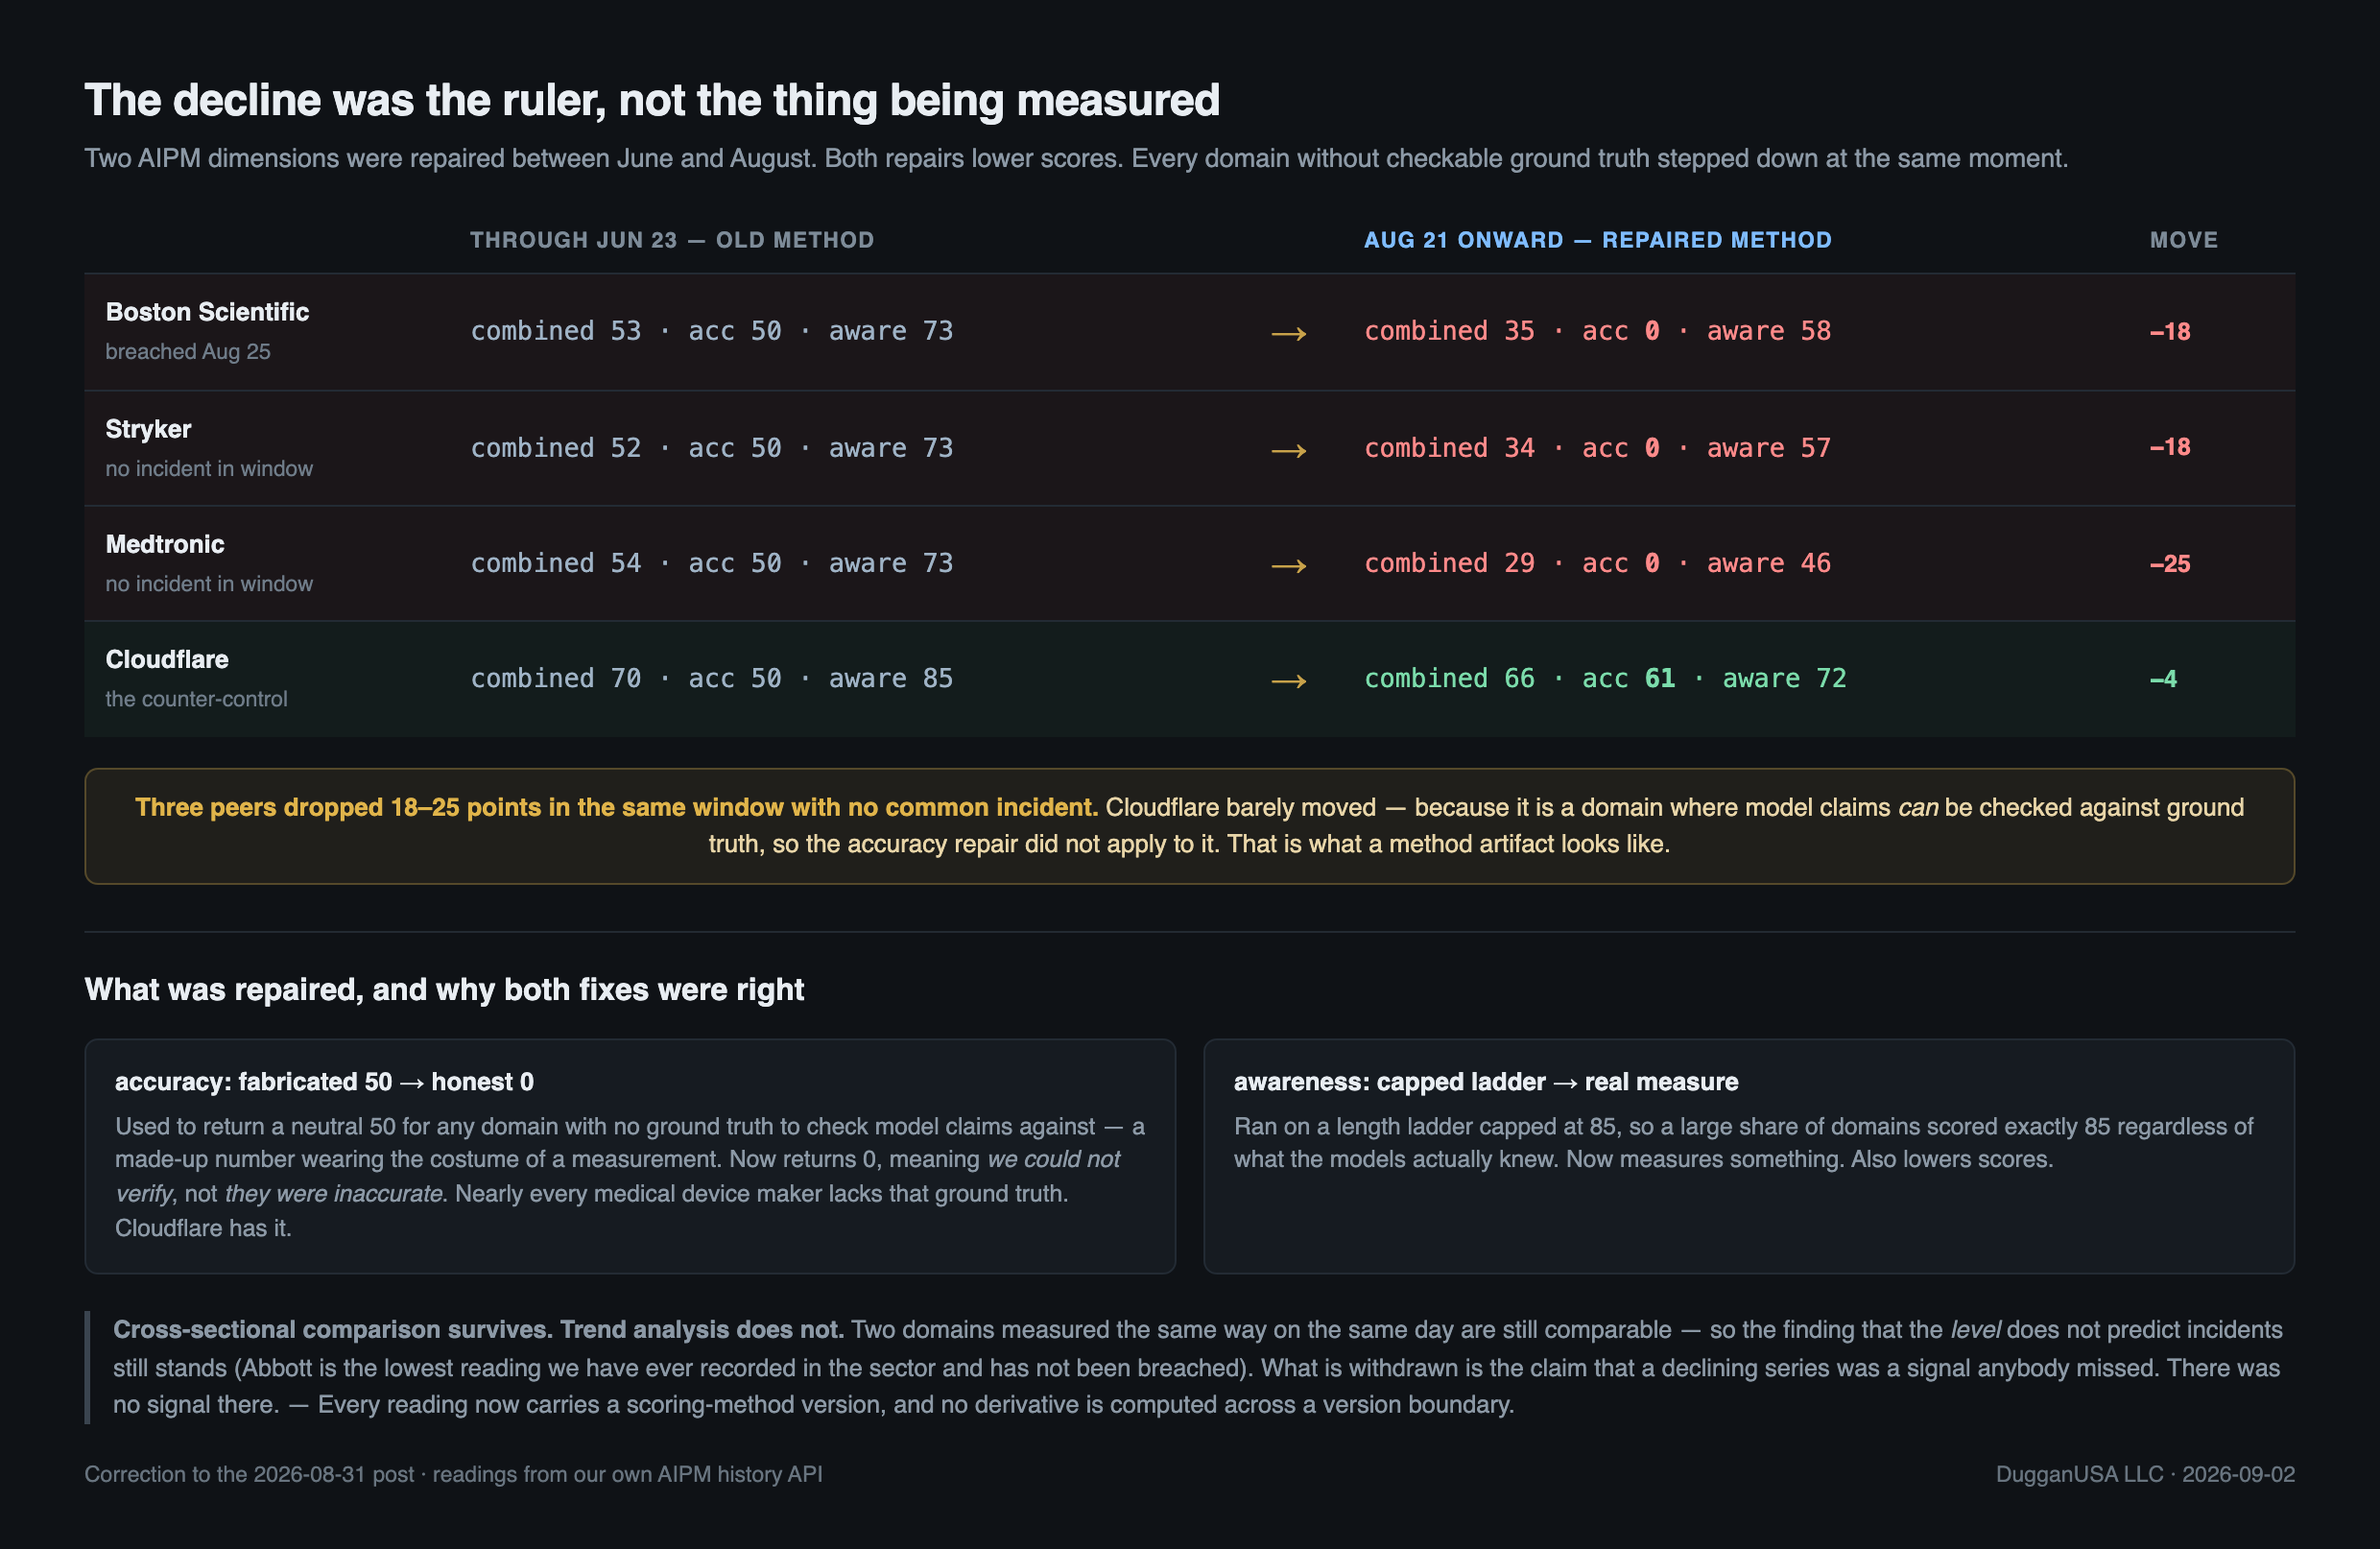Click 'Three peers dropped 18–25 points' callout text

tap(616, 807)
